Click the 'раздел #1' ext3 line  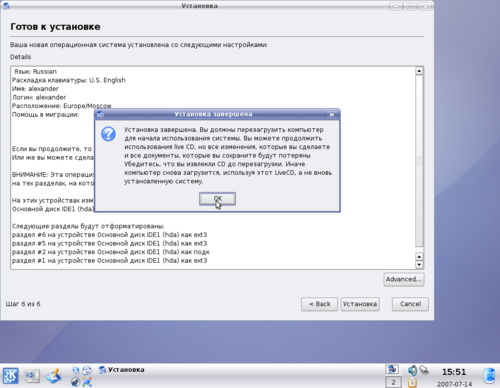109,261
